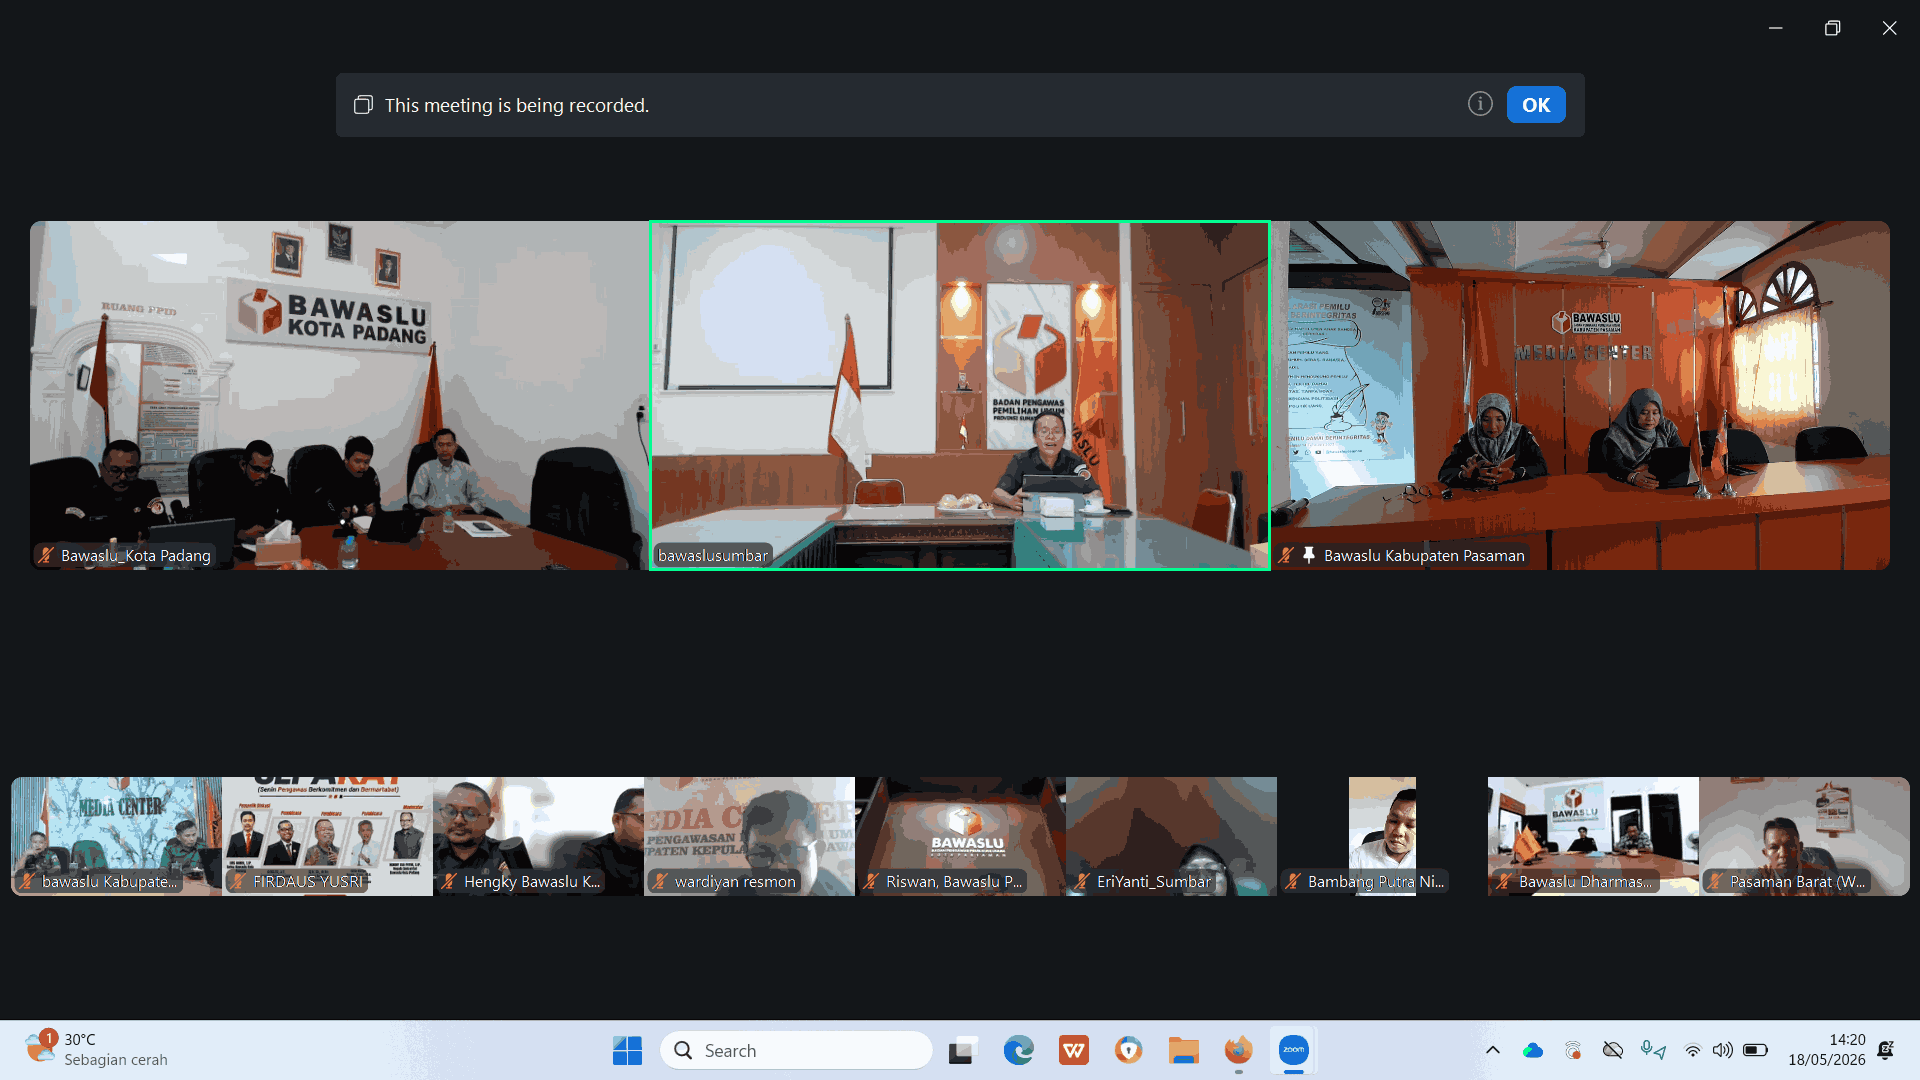The height and width of the screenshot is (1080, 1920).
Task: Switch to Firefox on the taskbar
Action: click(1238, 1050)
